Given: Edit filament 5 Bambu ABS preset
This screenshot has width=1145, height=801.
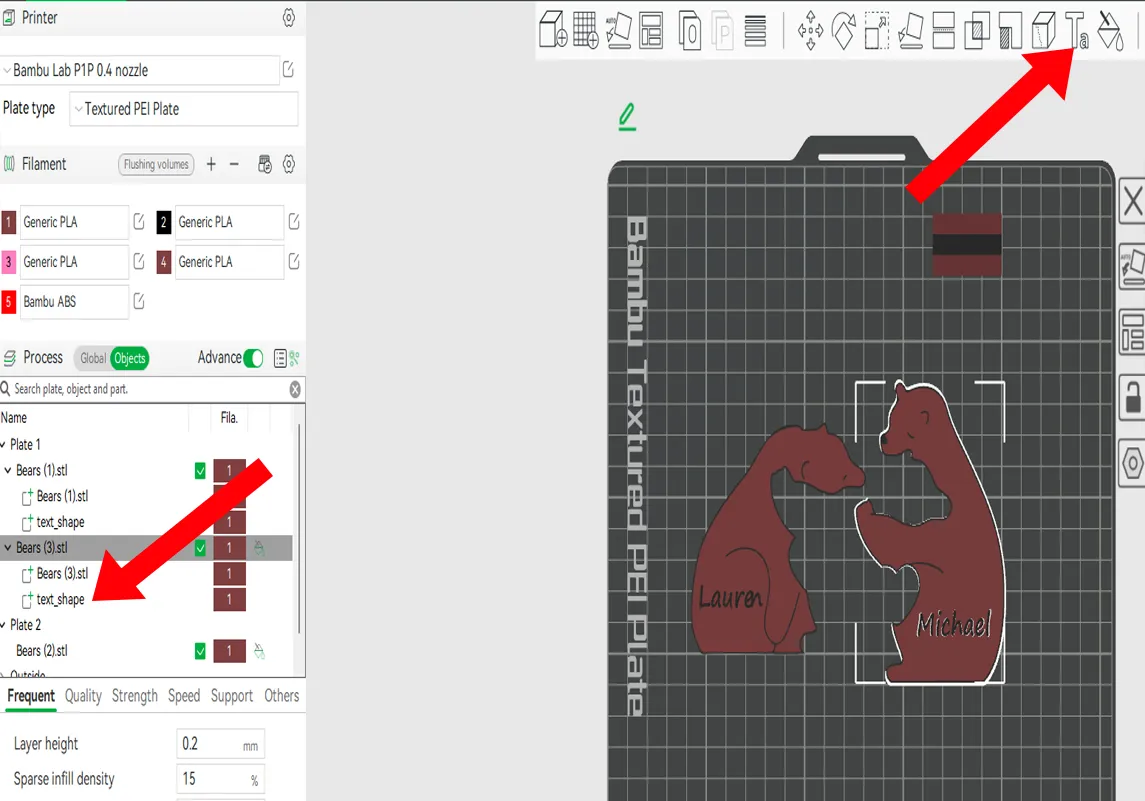Looking at the screenshot, I should tap(139, 301).
